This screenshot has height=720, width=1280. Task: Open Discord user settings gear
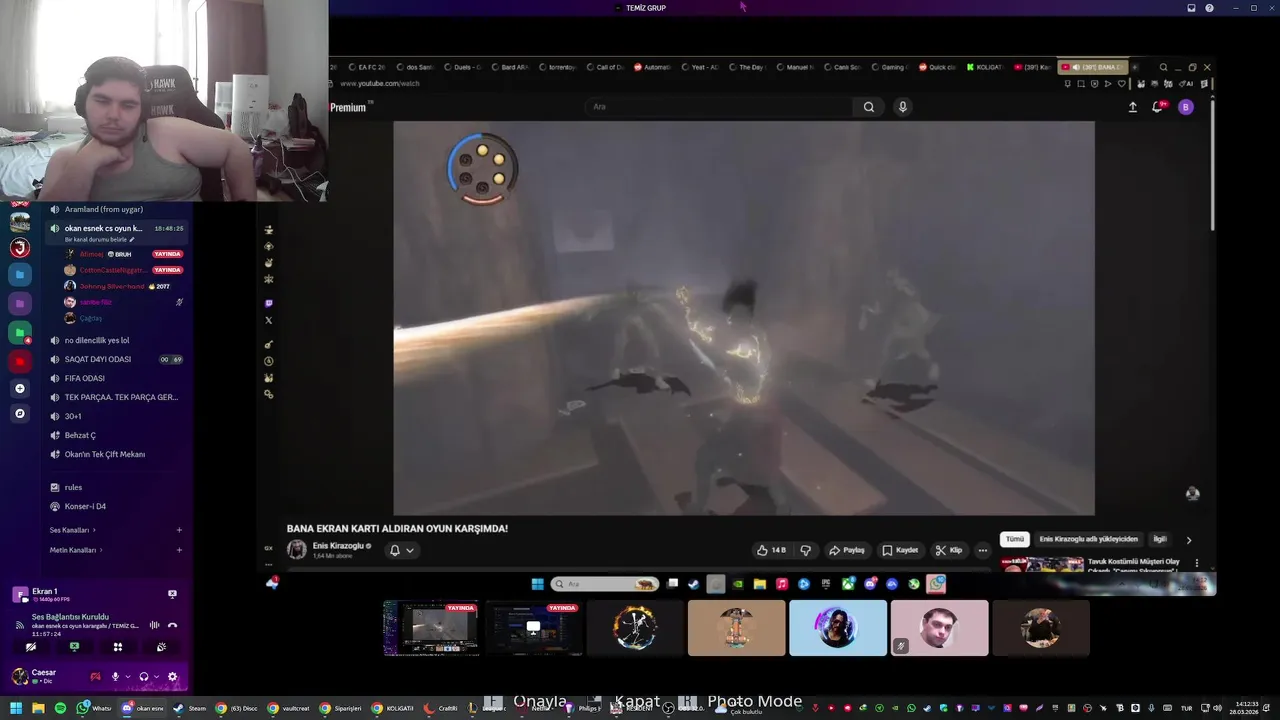click(172, 677)
